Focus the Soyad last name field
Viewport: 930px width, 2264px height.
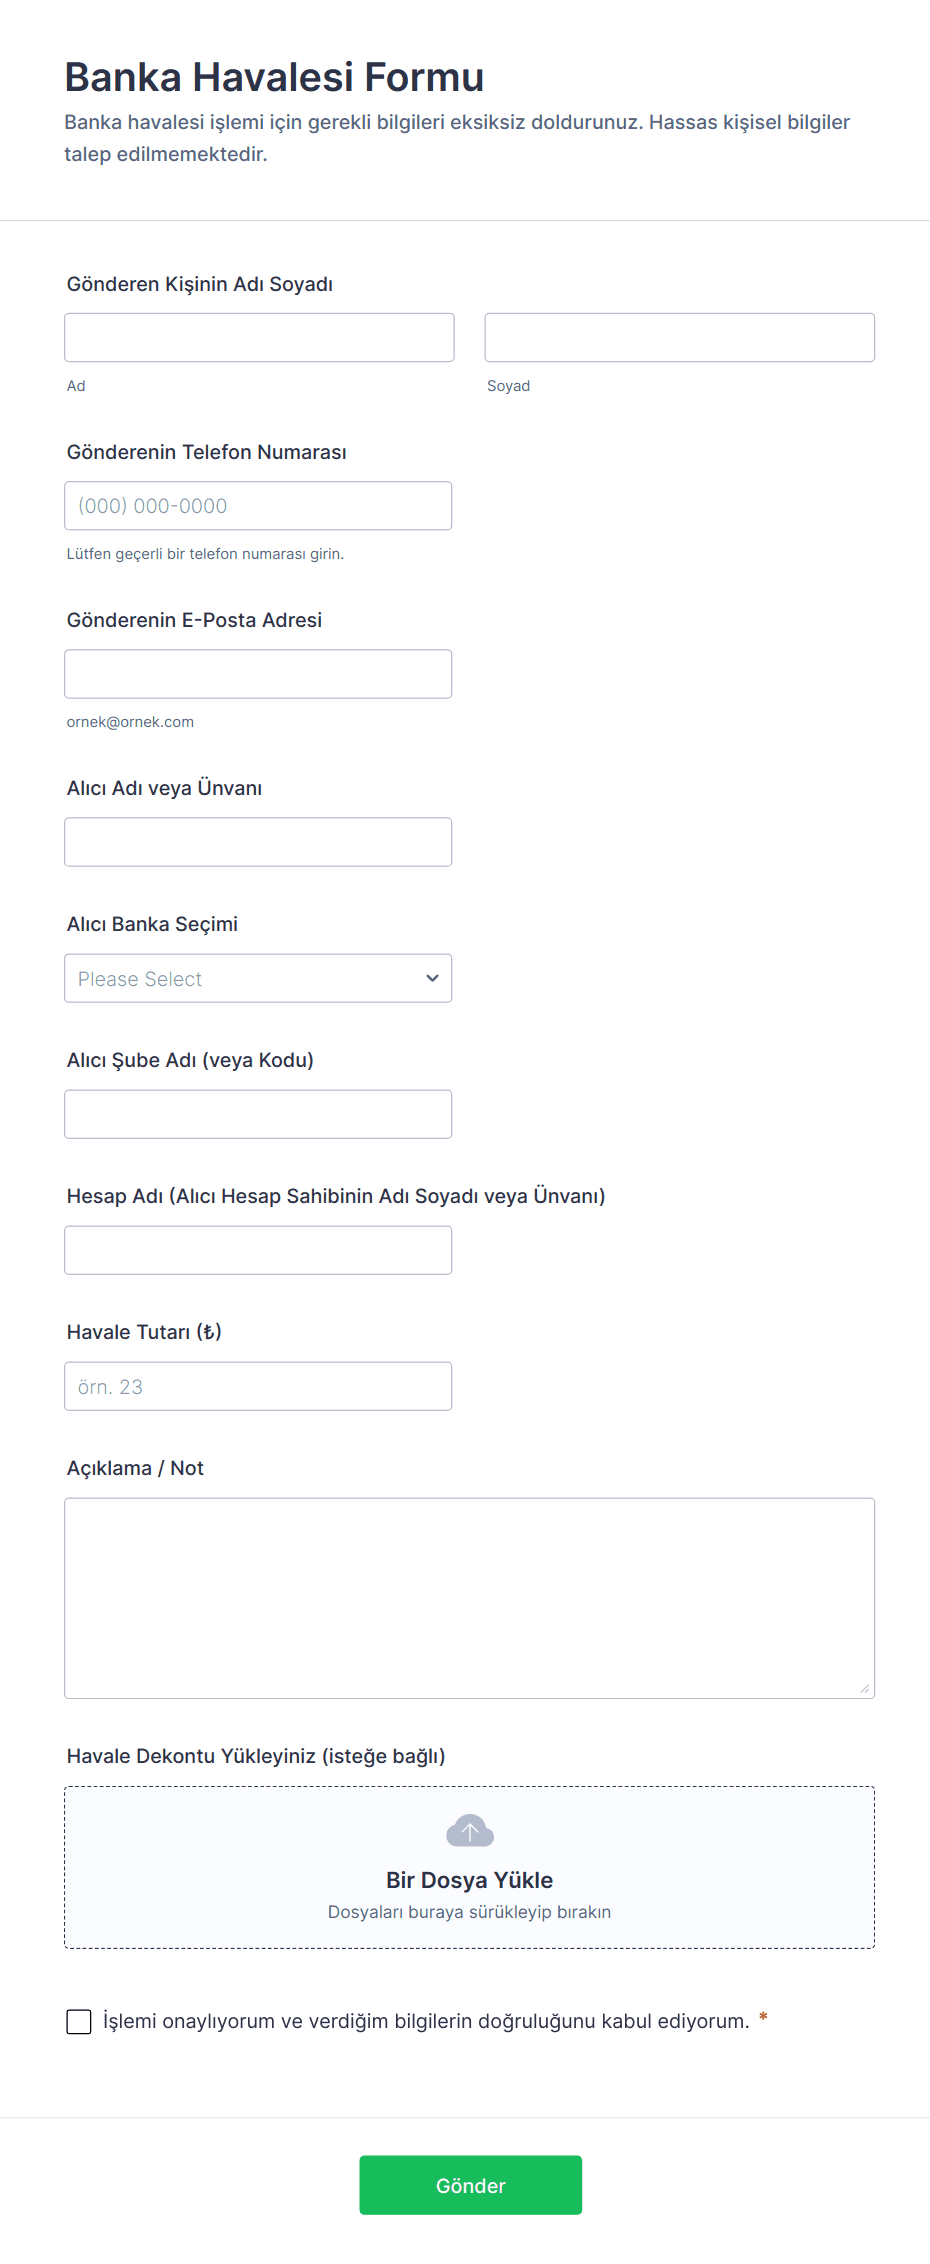tap(679, 337)
